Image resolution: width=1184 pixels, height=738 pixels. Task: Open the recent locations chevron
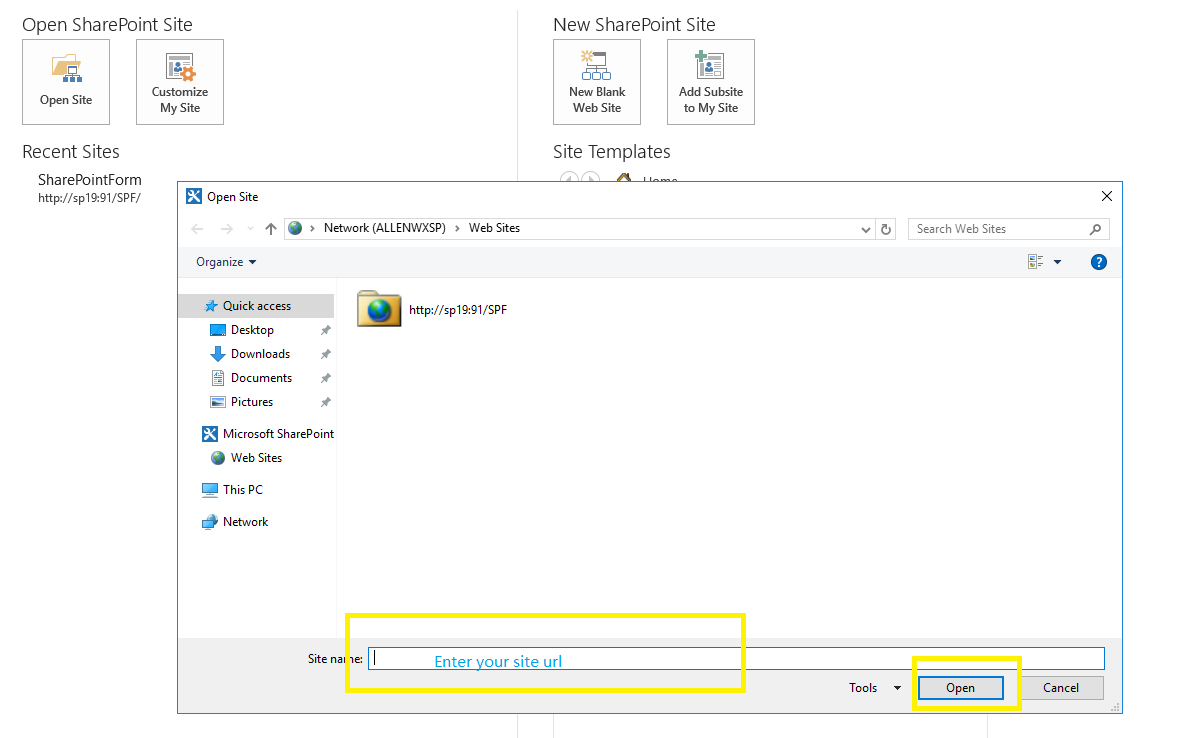click(x=251, y=229)
